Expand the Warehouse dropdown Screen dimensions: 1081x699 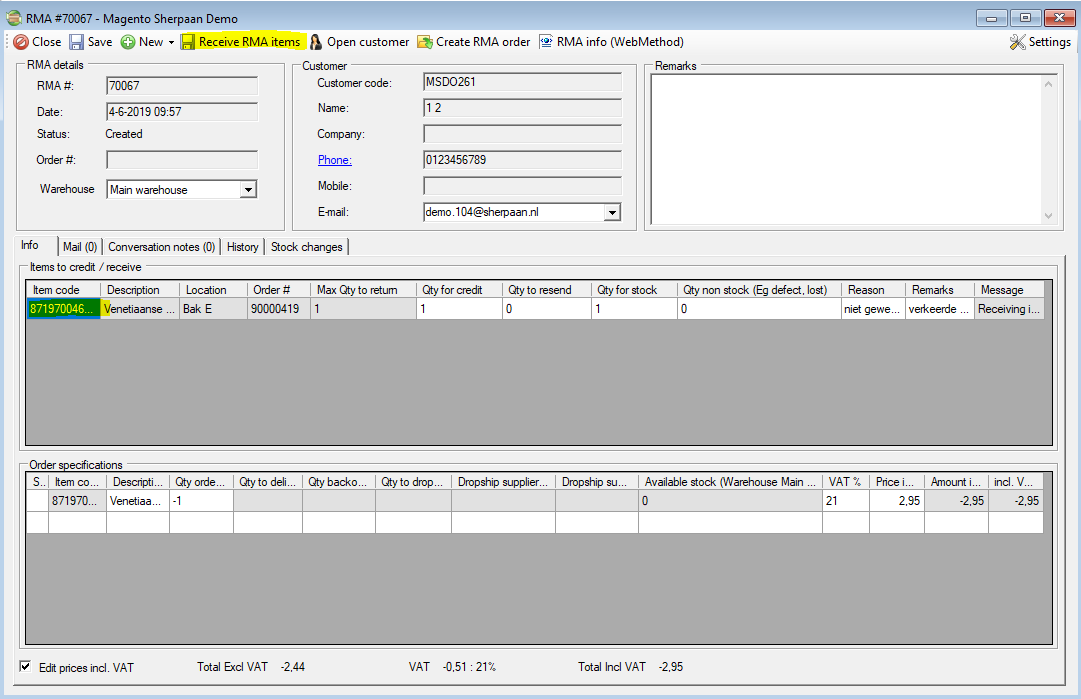[248, 190]
